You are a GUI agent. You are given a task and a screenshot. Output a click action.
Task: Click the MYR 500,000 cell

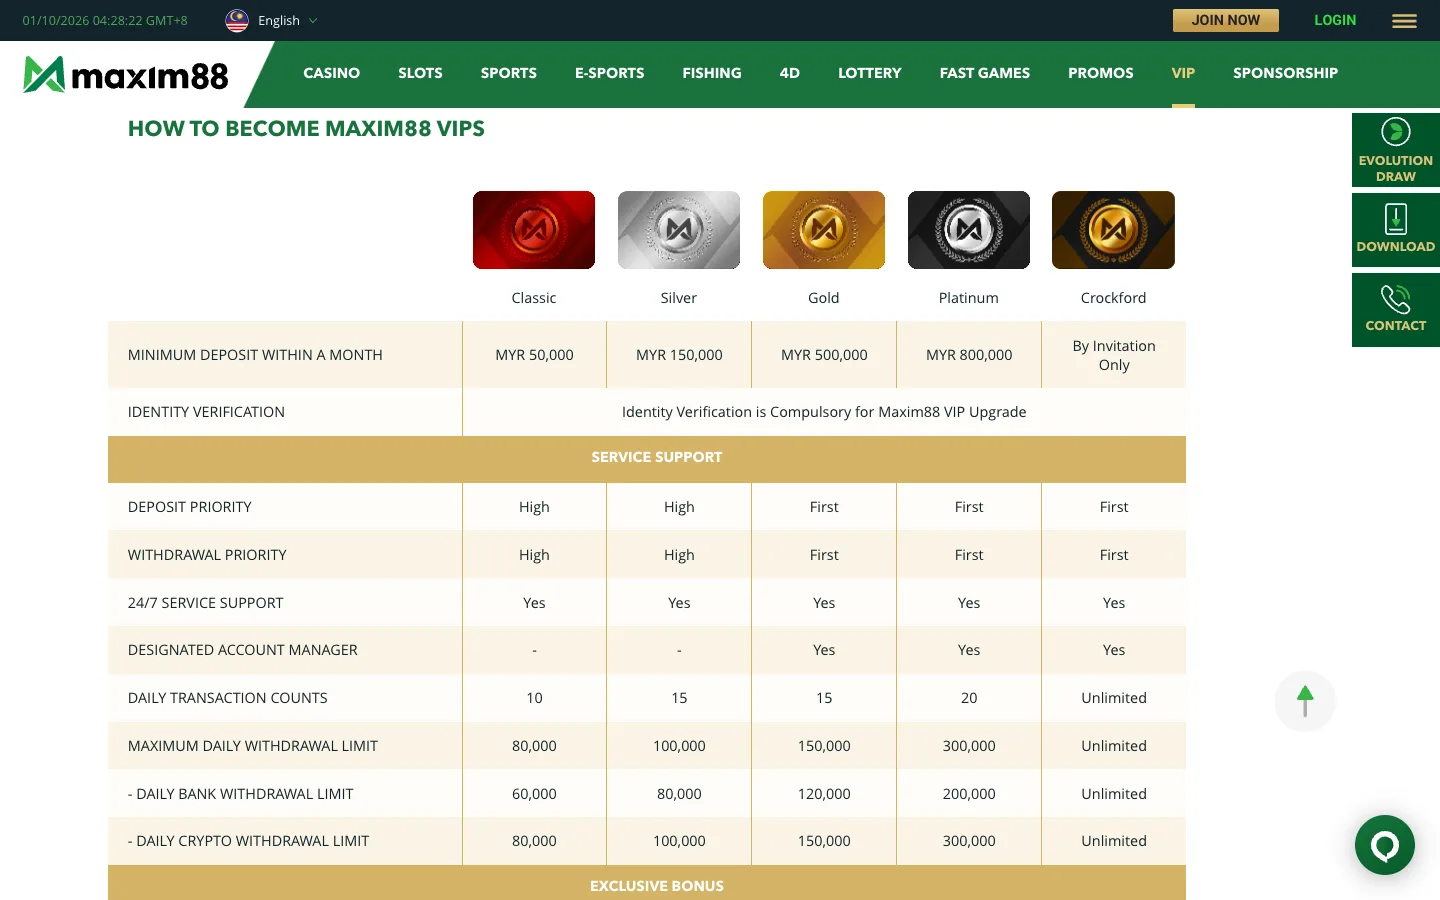coord(824,355)
